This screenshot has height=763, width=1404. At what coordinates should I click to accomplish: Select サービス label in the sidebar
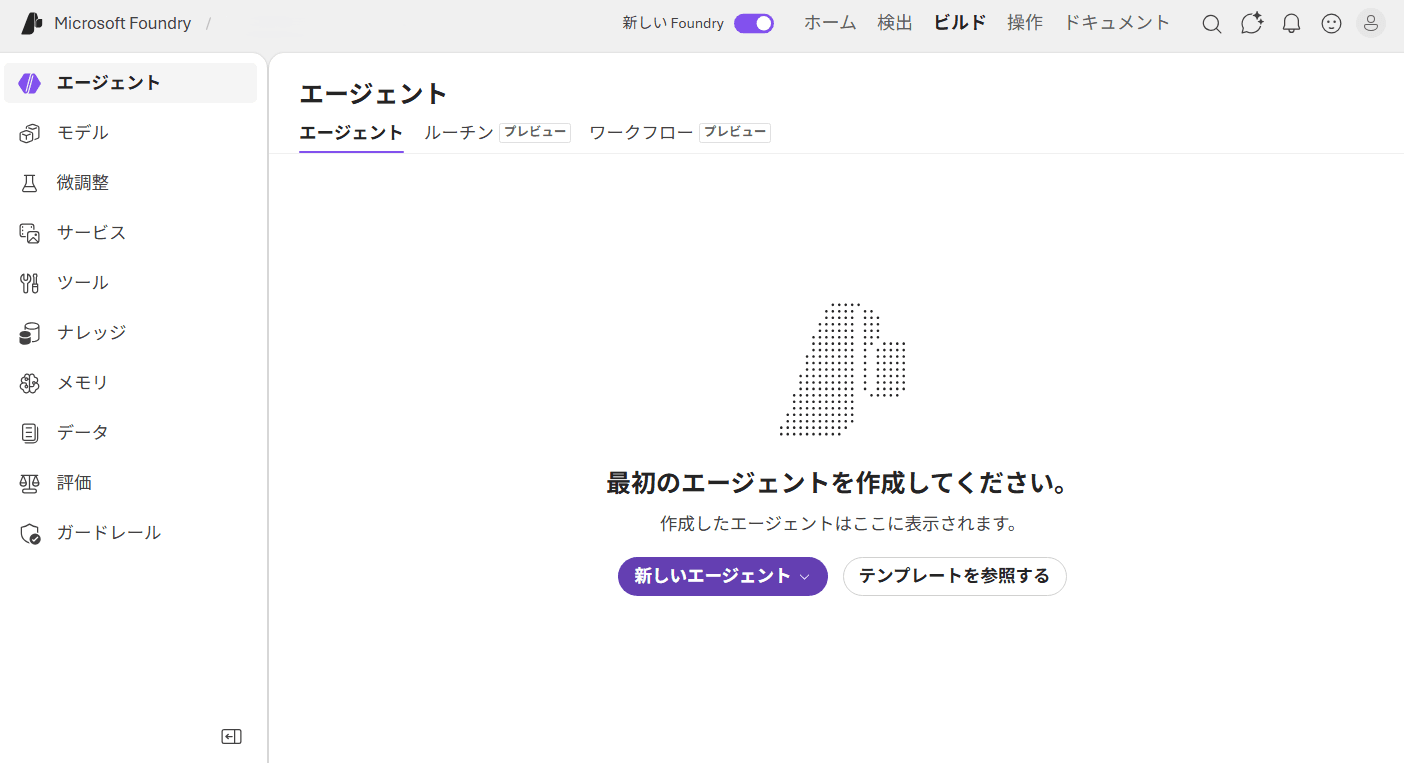pos(92,233)
